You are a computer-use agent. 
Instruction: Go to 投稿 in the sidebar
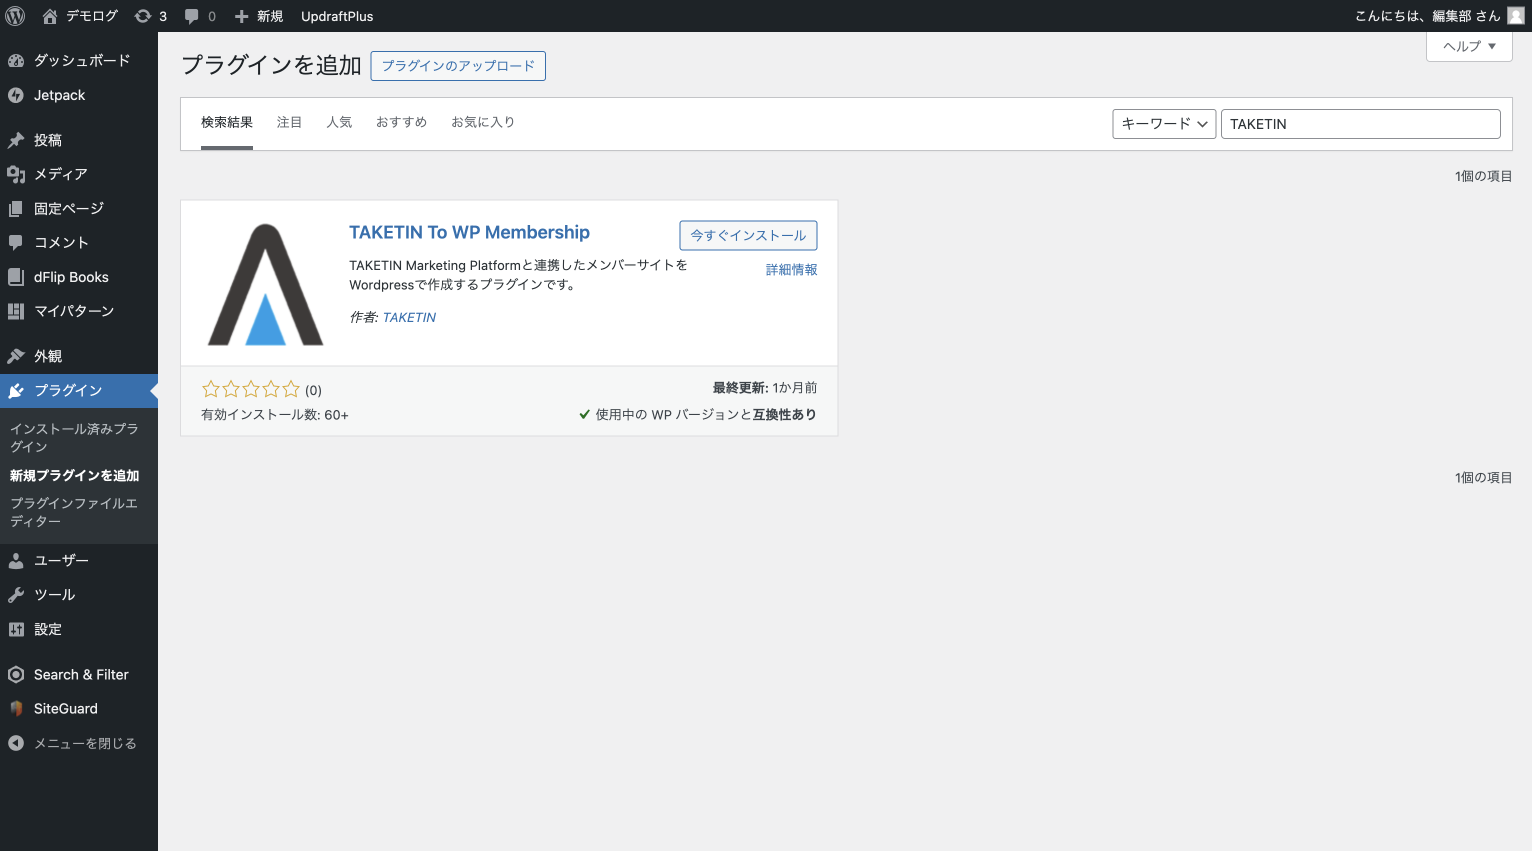(x=79, y=140)
